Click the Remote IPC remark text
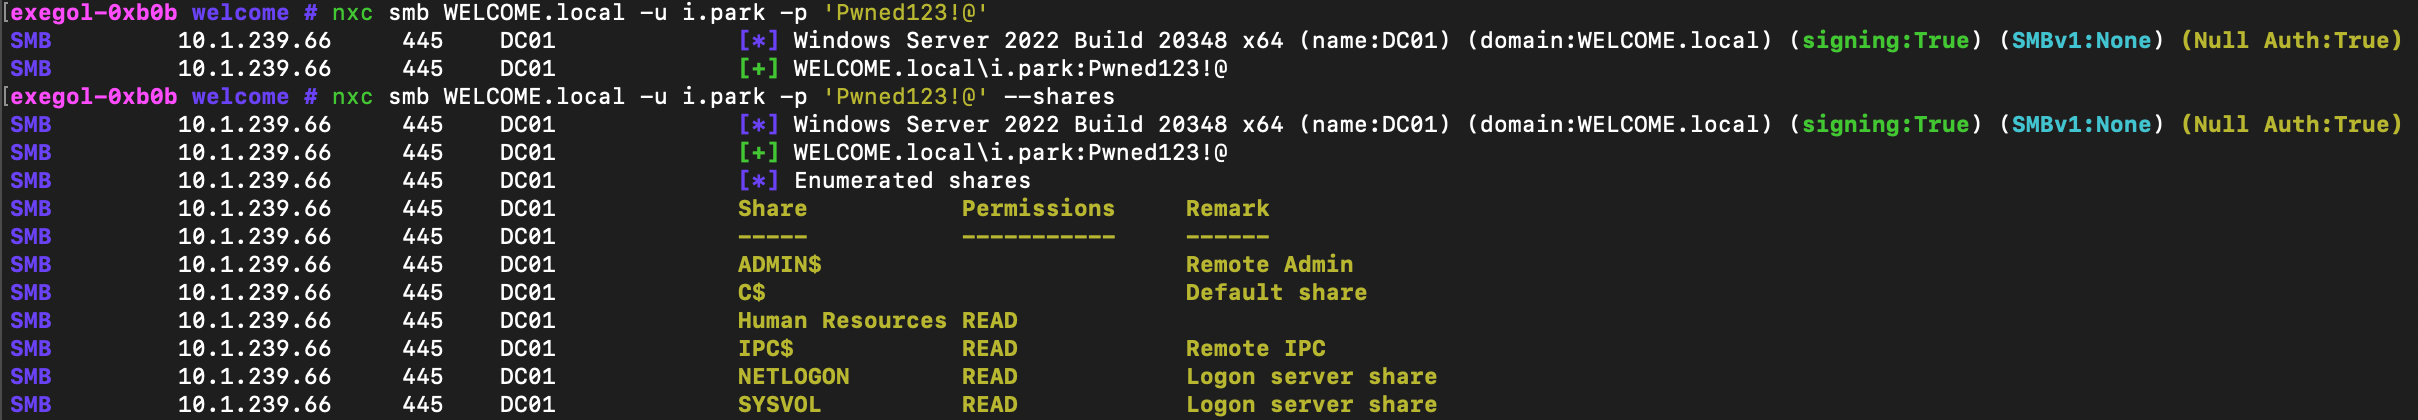Image resolution: width=2418 pixels, height=420 pixels. point(1255,349)
